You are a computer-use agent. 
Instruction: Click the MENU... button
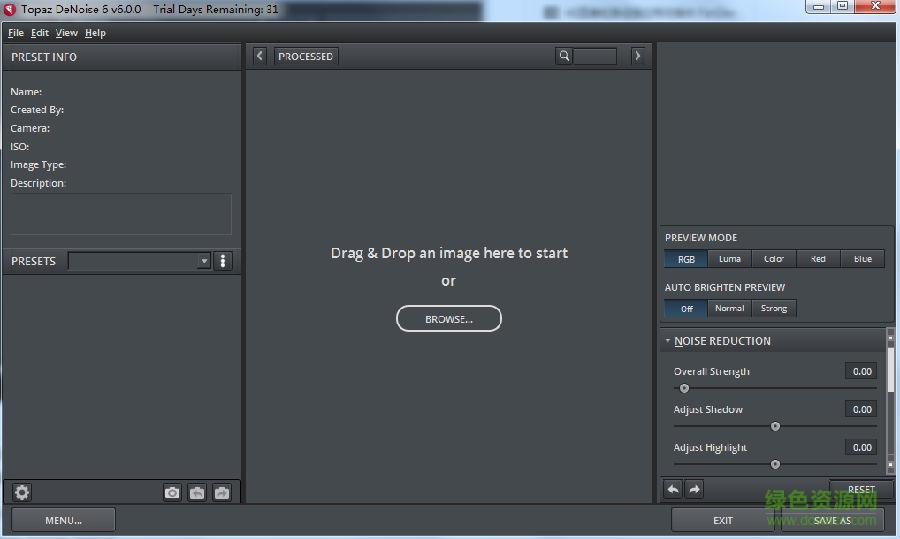(x=63, y=520)
